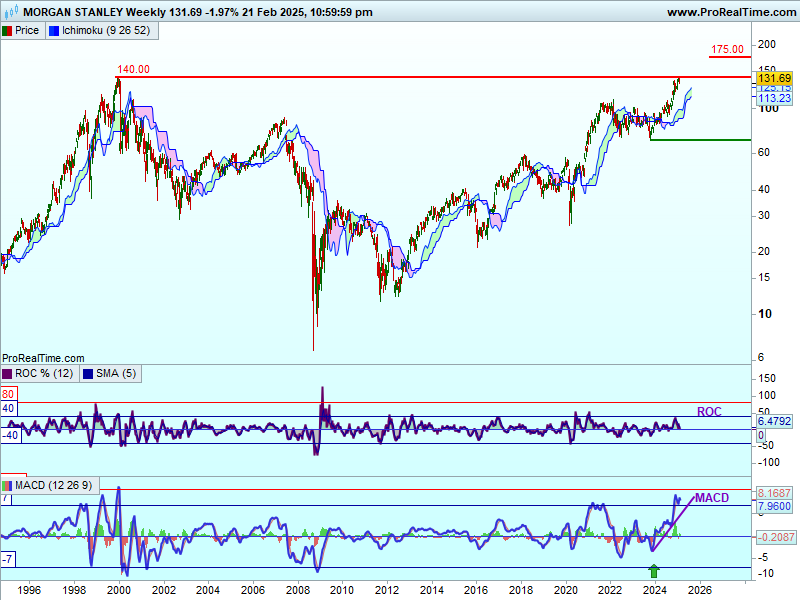The height and width of the screenshot is (600, 800).
Task: Select the SMA (5) indicator label
Action: coord(117,373)
